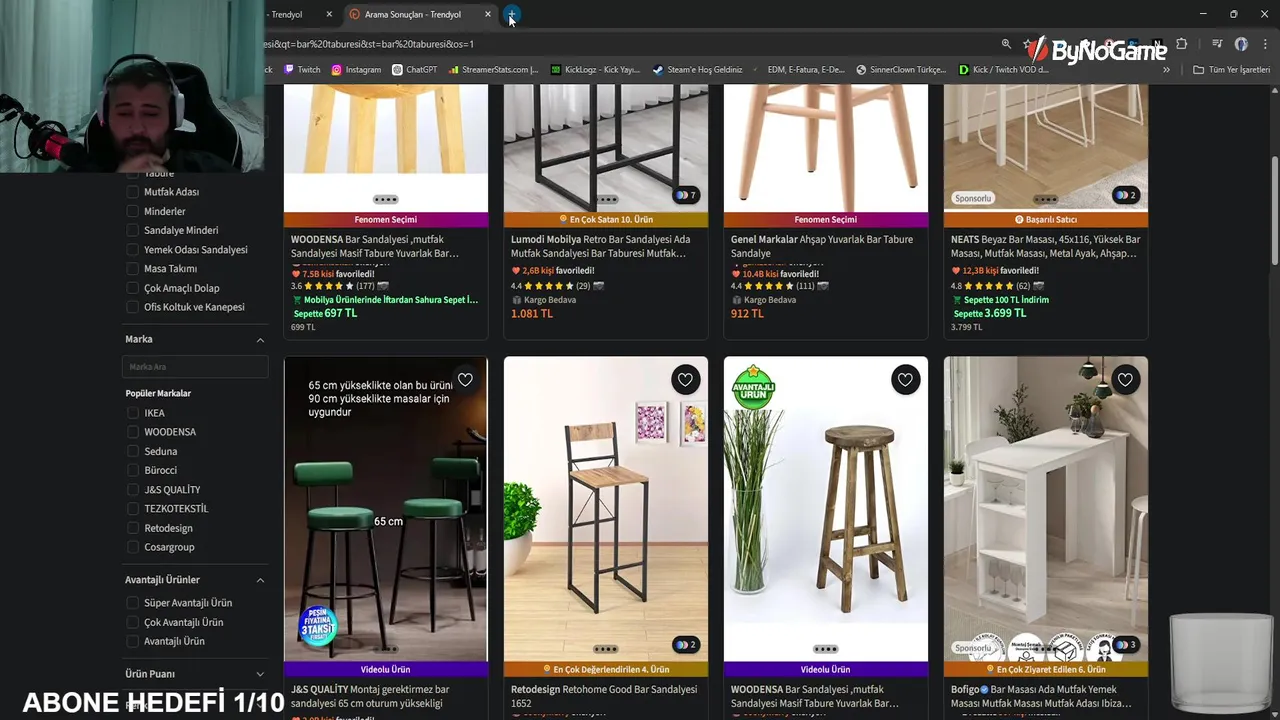Tick the Çok Avantajlı Ürün checkbox
Image resolution: width=1280 pixels, height=720 pixels.
pyautogui.click(x=132, y=622)
